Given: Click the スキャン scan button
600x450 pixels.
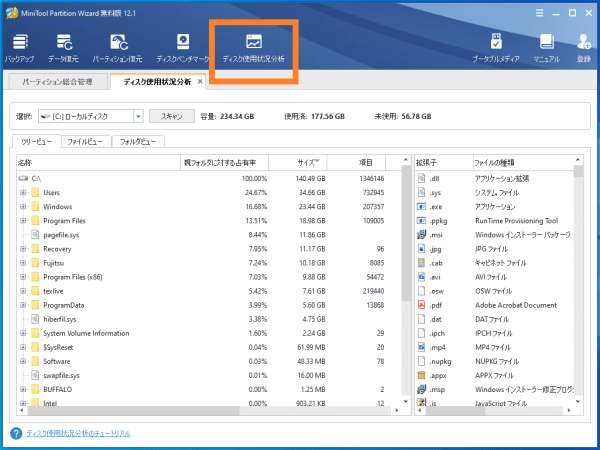Looking at the screenshot, I should pyautogui.click(x=172, y=116).
